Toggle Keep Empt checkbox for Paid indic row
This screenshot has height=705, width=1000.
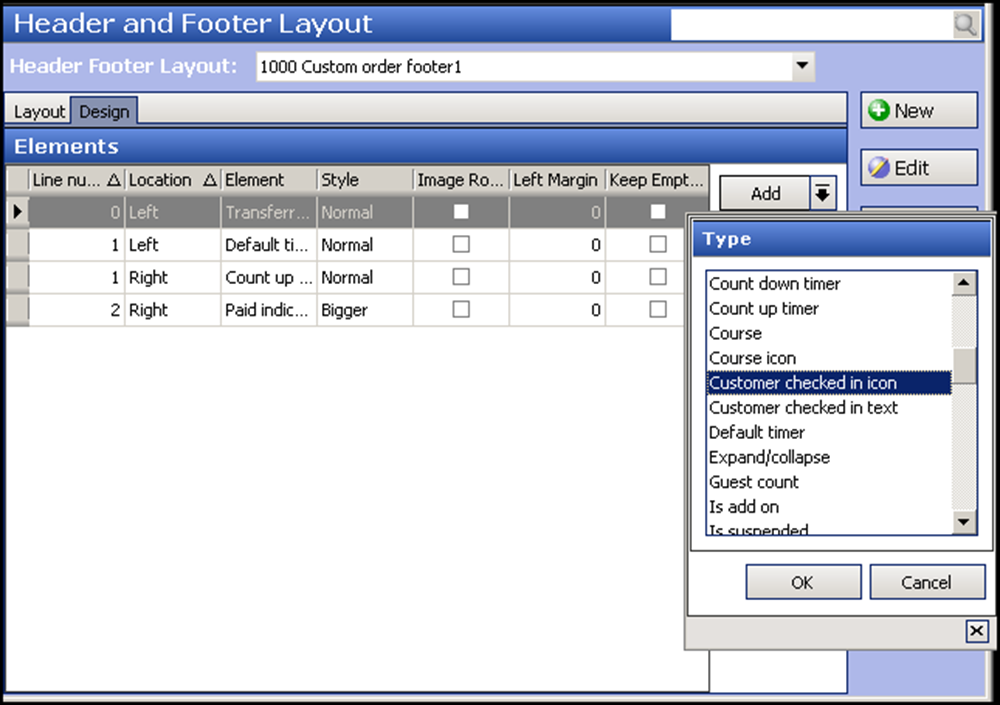tap(658, 309)
